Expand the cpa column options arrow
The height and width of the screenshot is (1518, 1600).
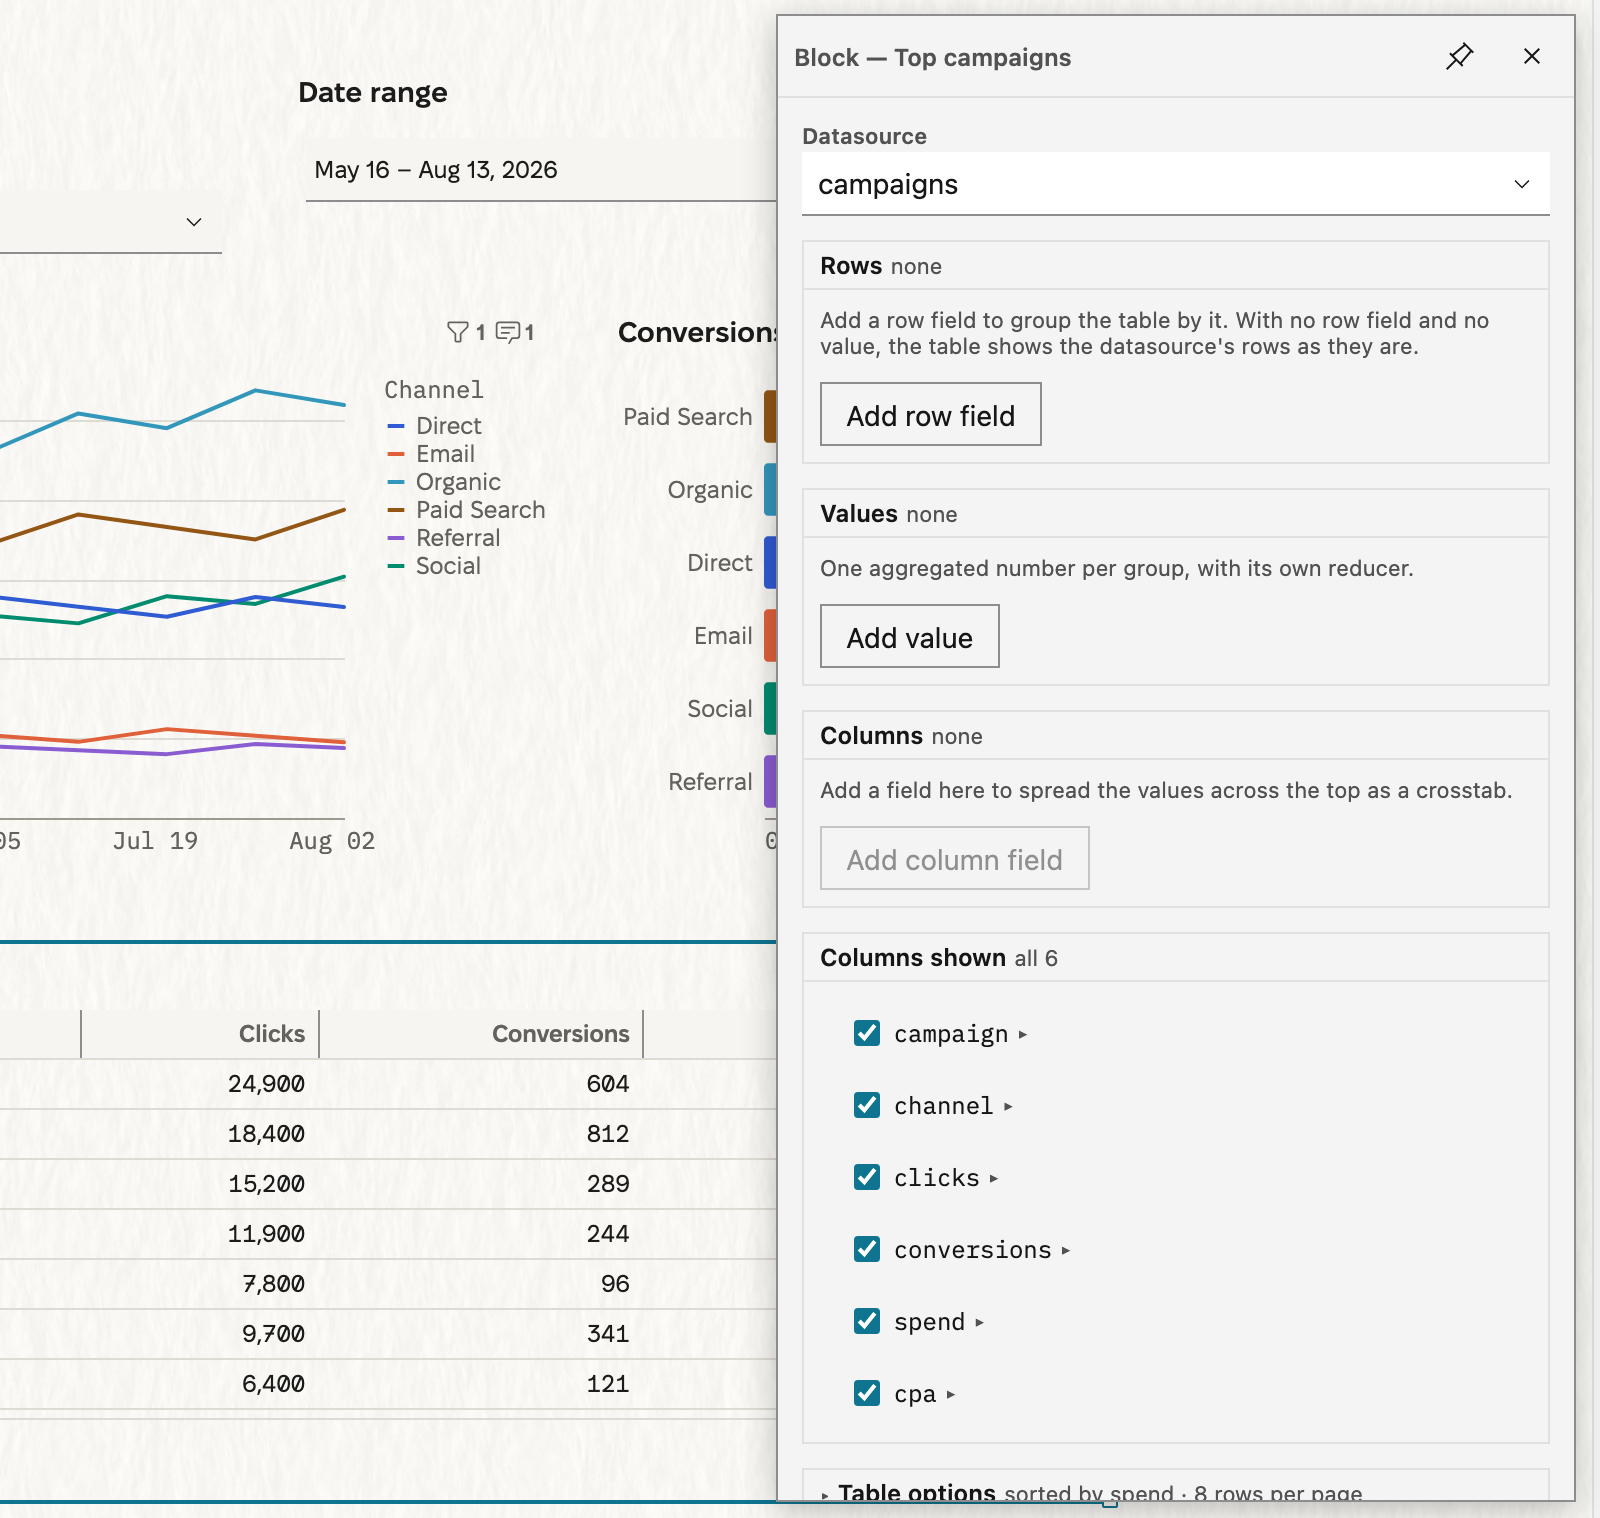(951, 1395)
